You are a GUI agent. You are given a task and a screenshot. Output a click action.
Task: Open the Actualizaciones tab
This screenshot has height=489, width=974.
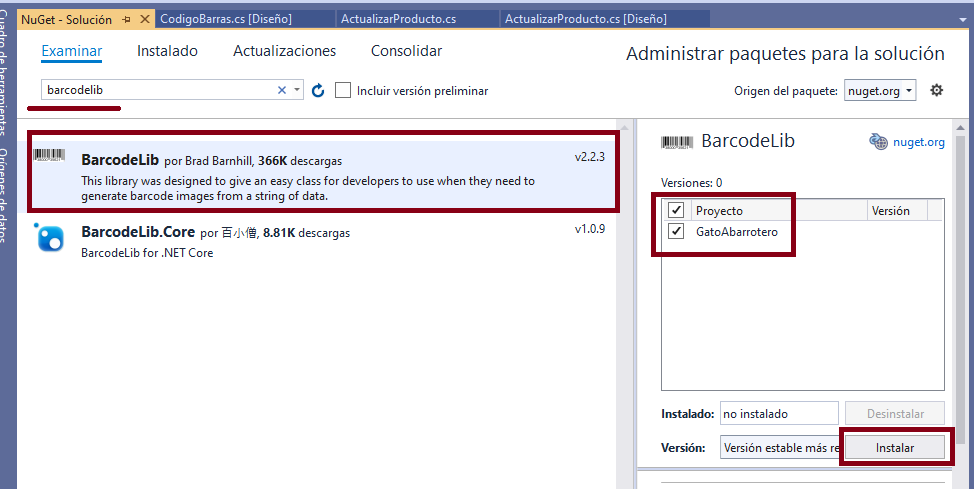coord(284,51)
